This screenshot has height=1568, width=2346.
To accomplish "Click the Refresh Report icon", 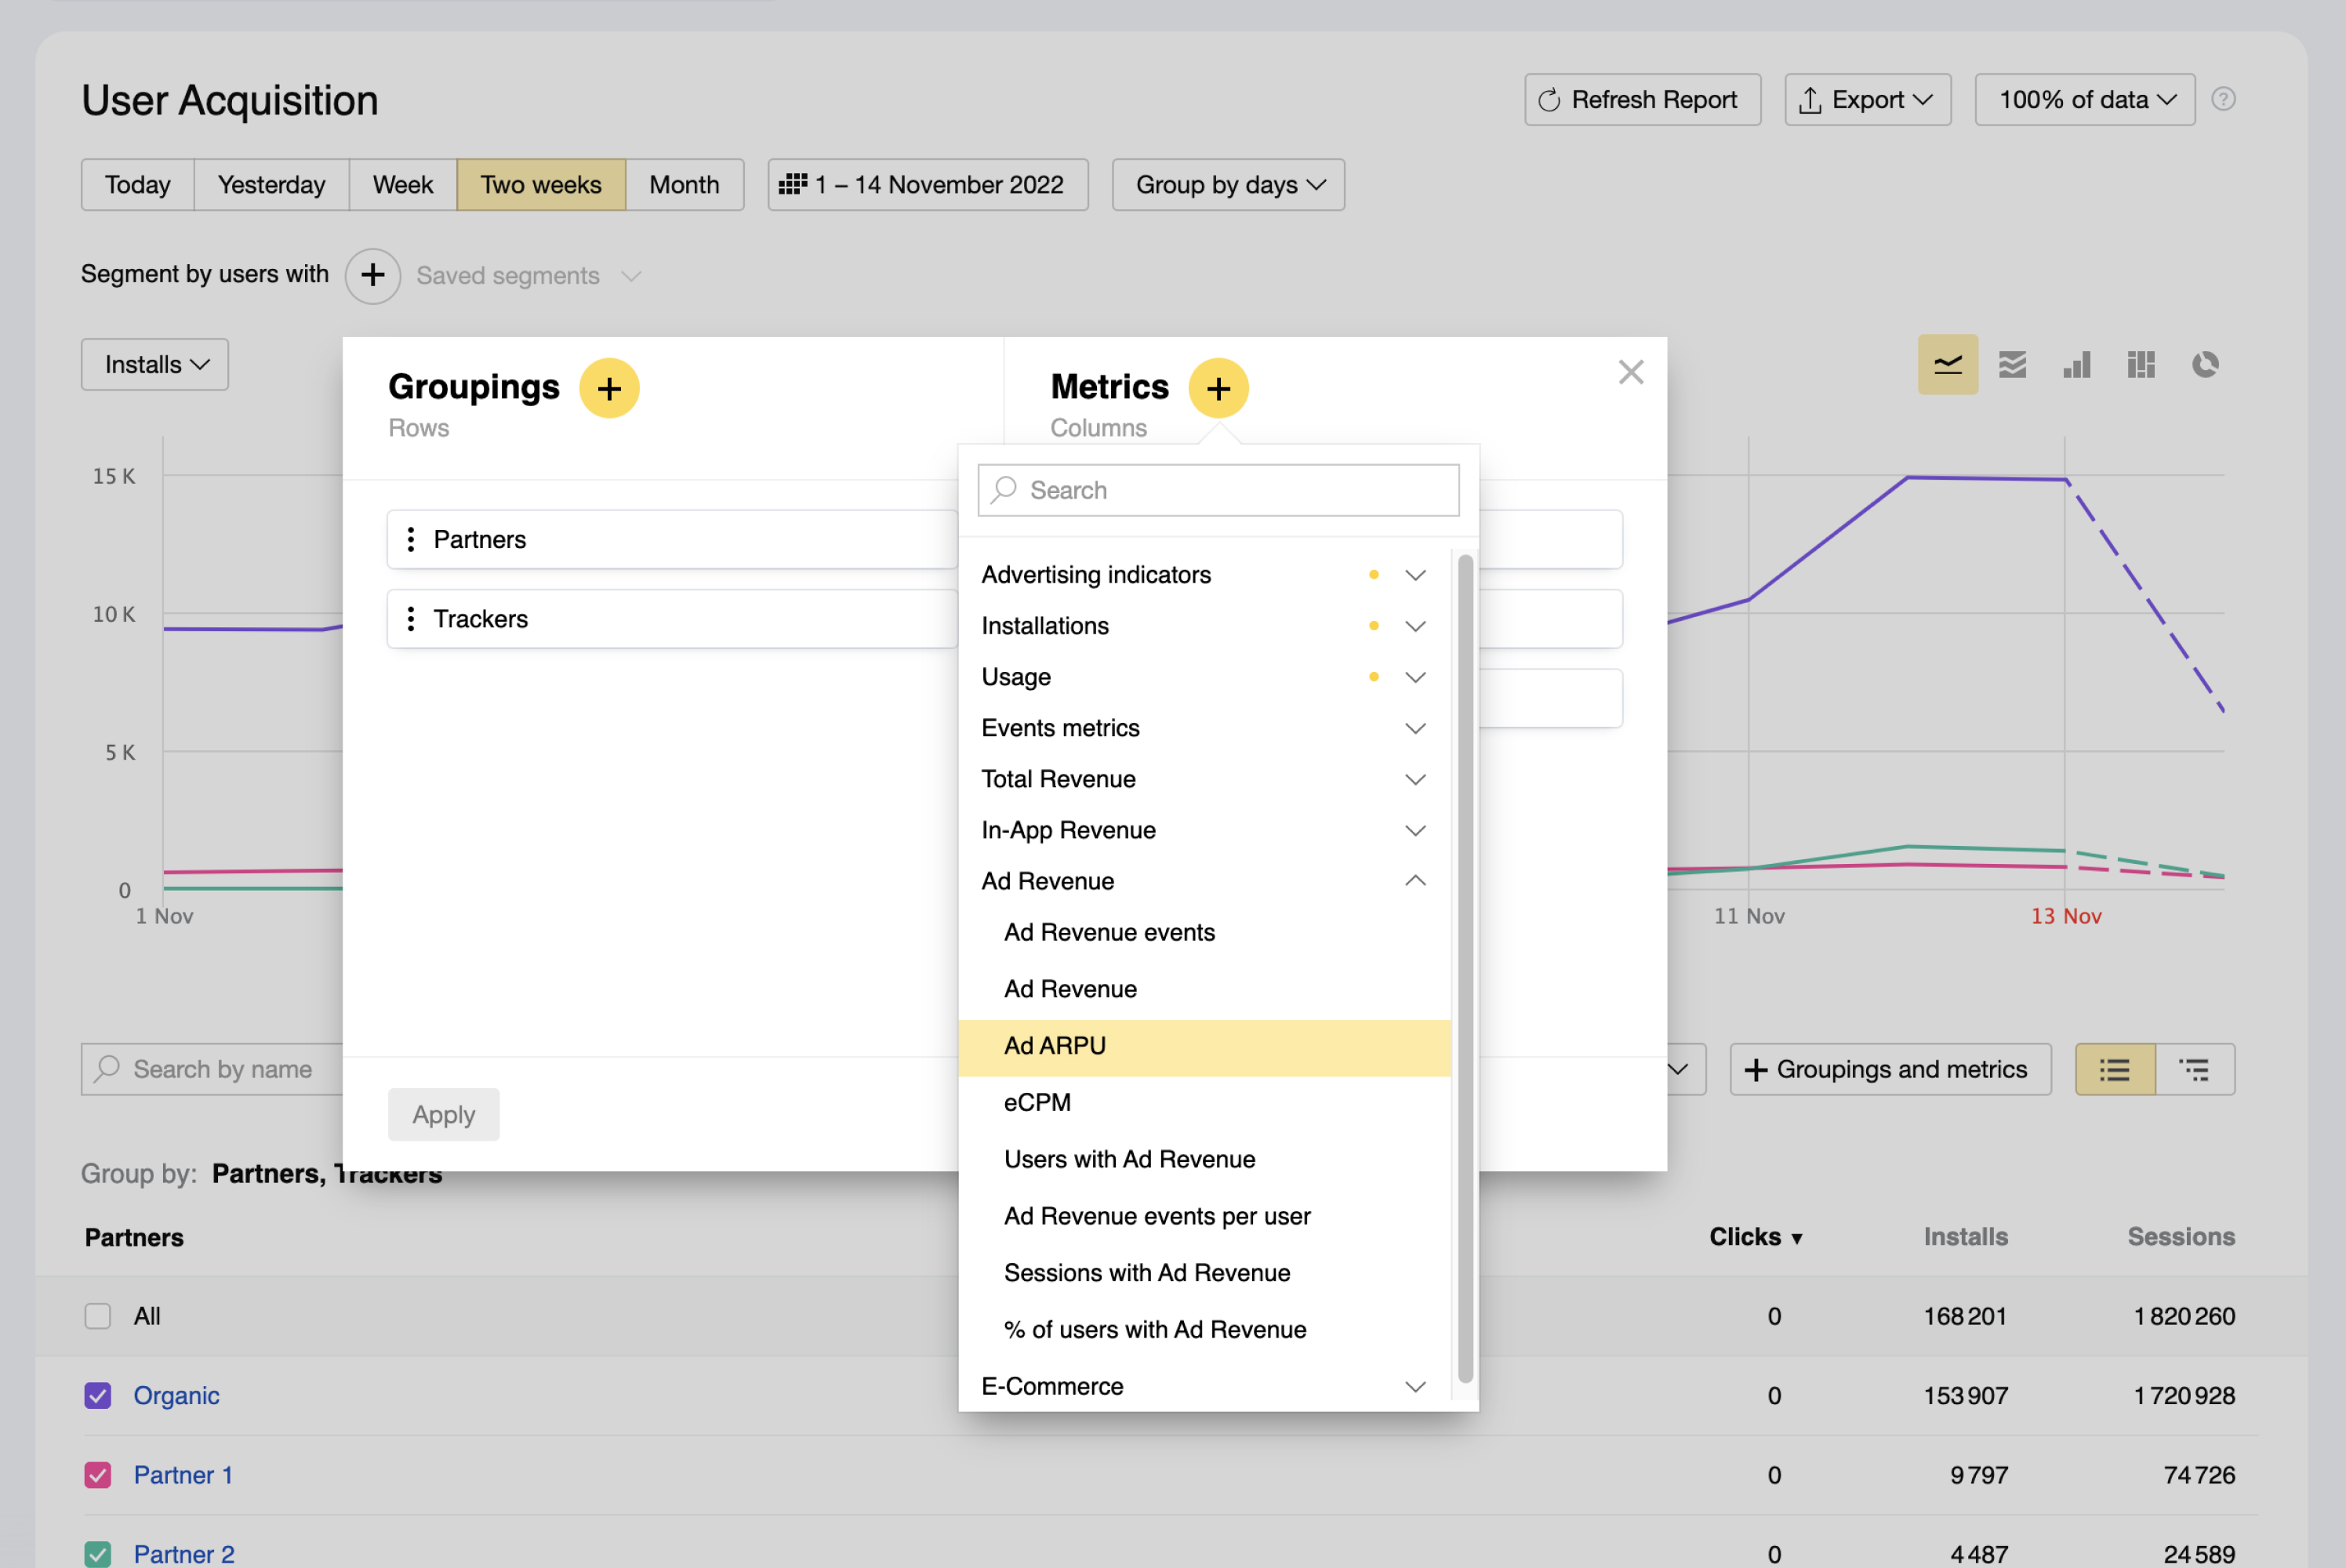I will click(x=1549, y=99).
